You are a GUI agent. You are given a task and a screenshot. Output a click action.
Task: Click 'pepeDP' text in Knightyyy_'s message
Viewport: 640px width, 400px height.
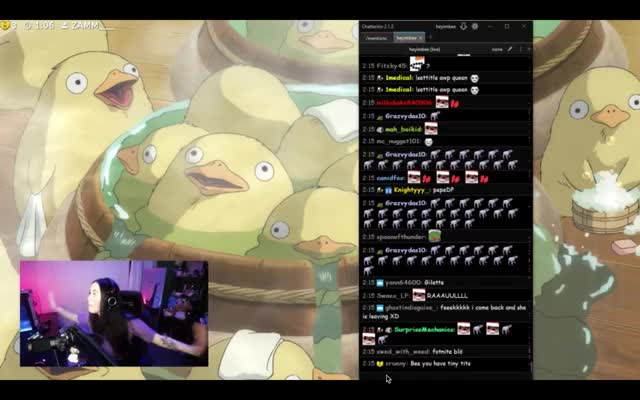443,190
